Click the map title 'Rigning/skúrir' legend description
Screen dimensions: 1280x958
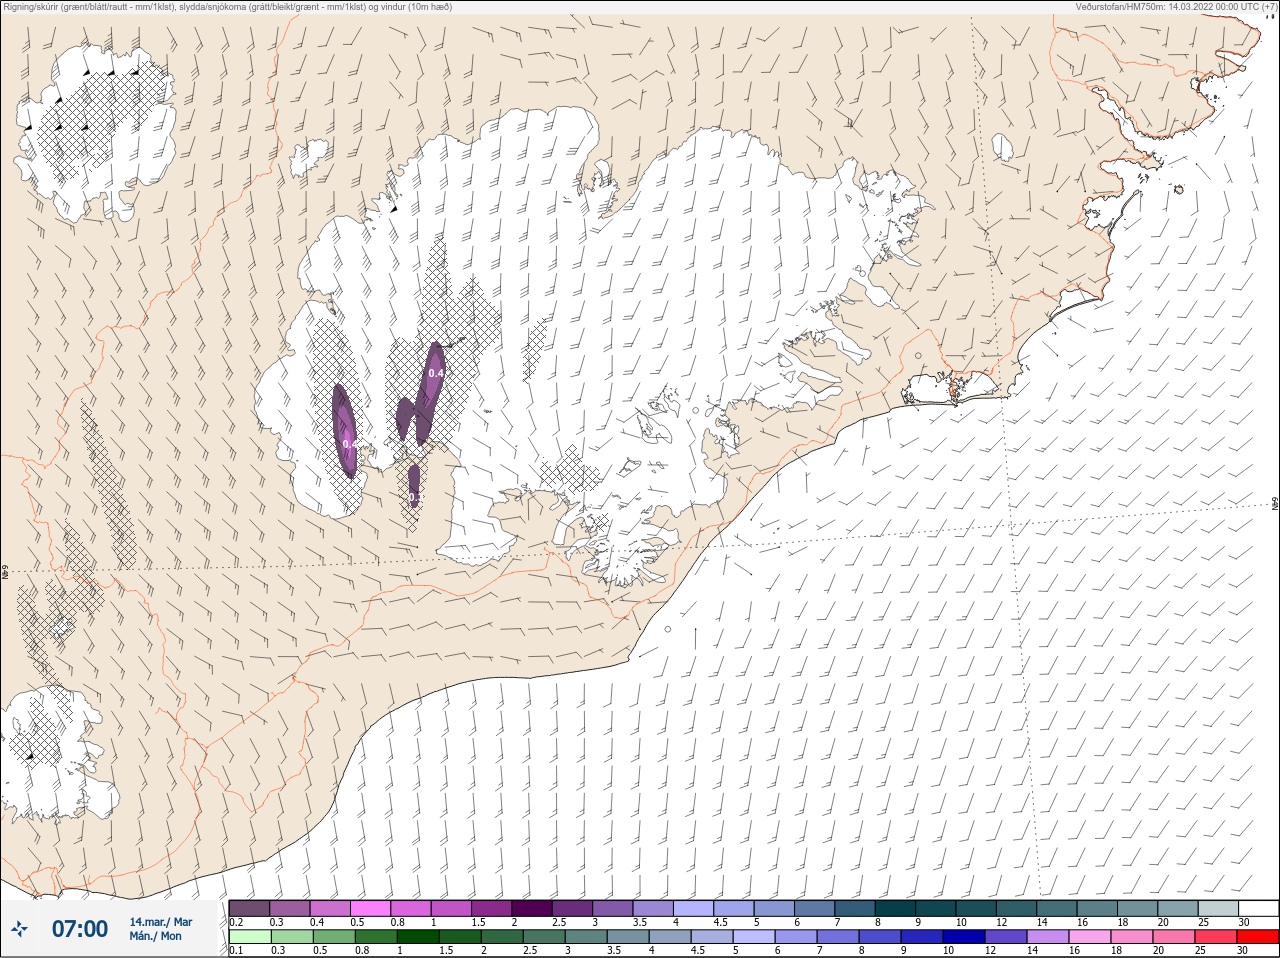coord(228,6)
